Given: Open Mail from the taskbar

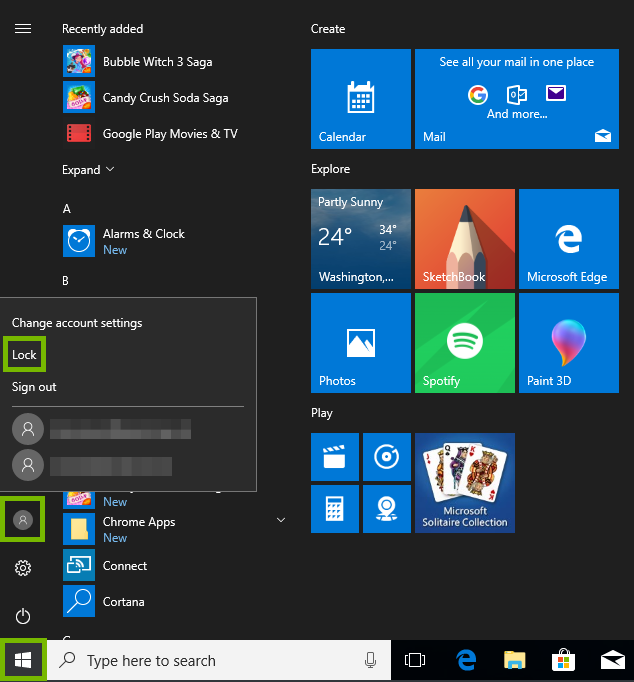Looking at the screenshot, I should point(613,660).
